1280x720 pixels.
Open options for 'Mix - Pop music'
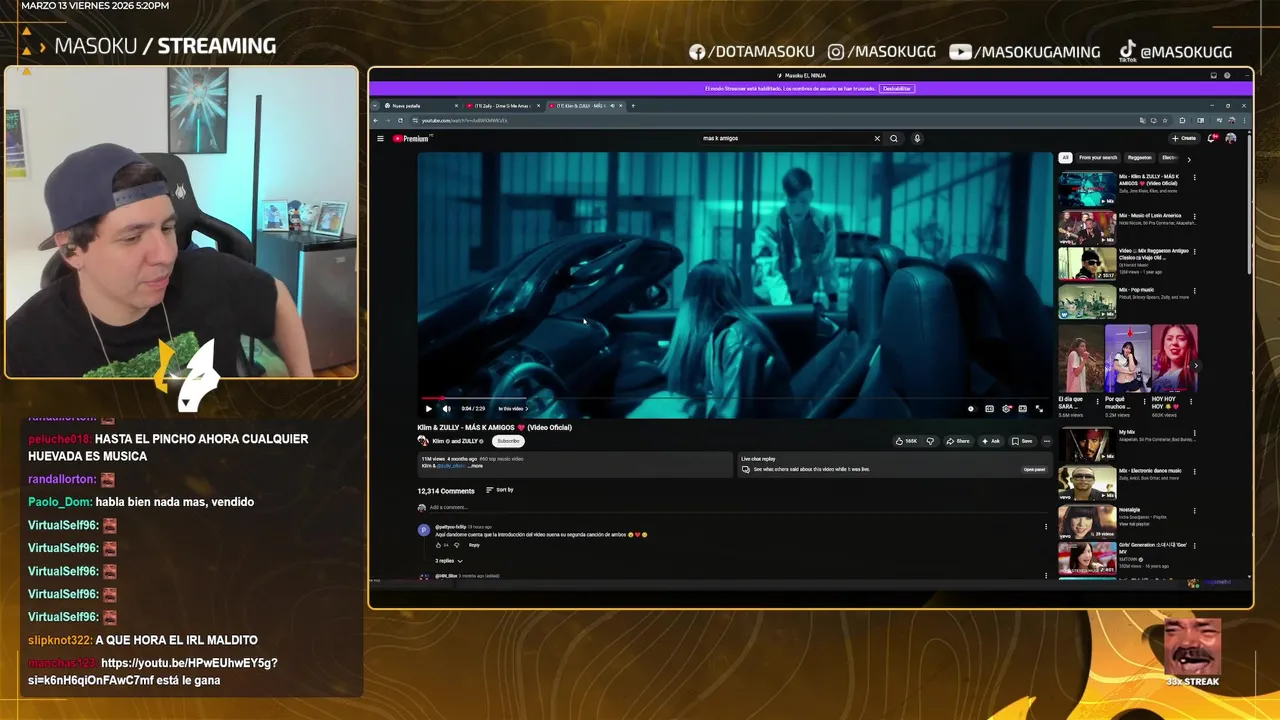tap(1194, 290)
